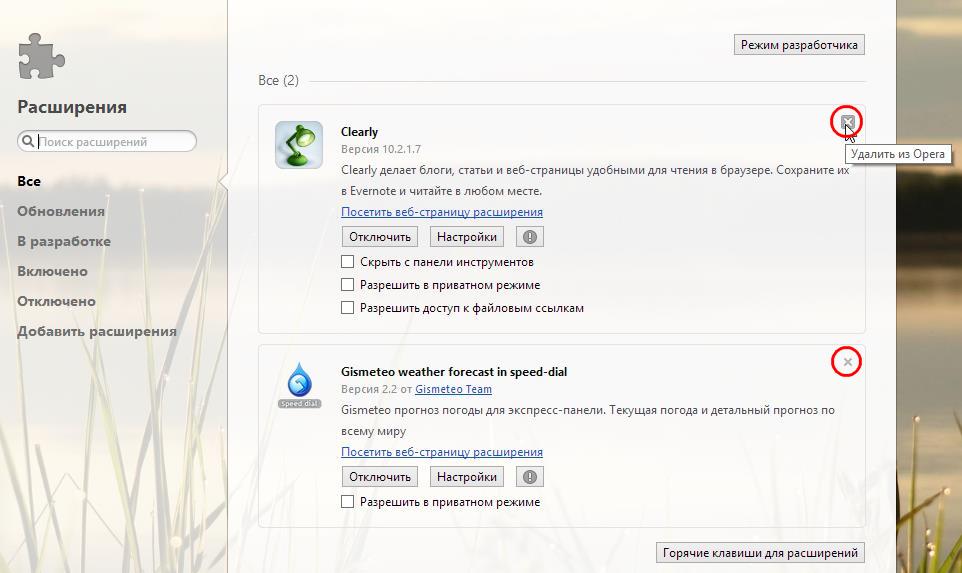Visit the Gismeteo extension web page link
962x573 pixels.
point(442,452)
